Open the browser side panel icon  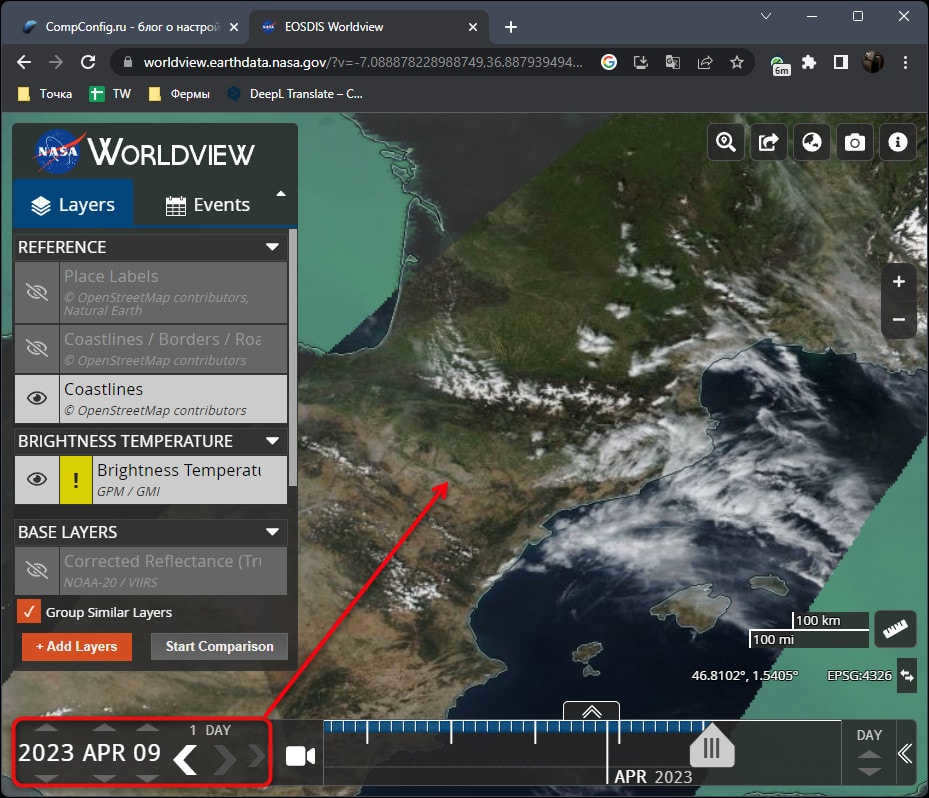[x=841, y=62]
